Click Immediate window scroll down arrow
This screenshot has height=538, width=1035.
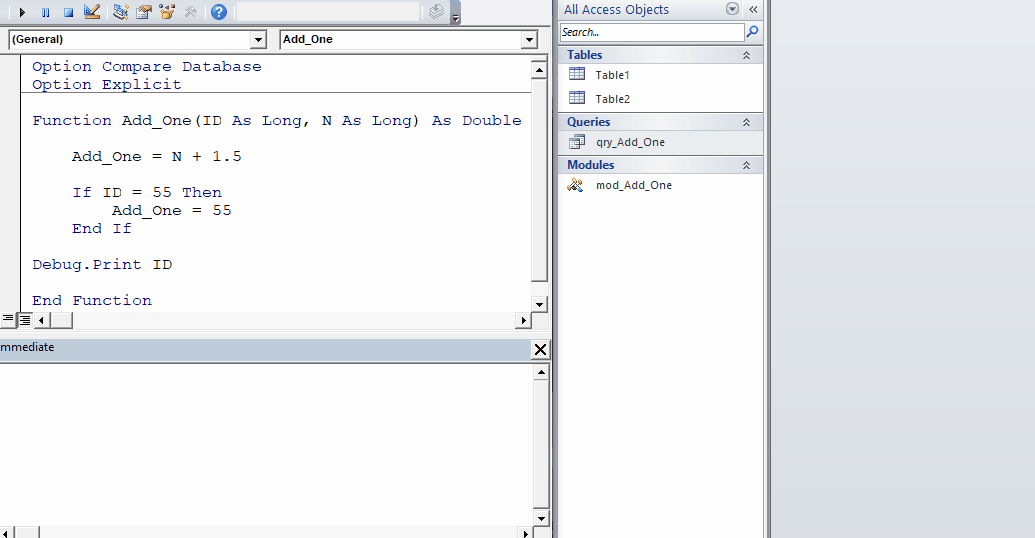pyautogui.click(x=541, y=518)
